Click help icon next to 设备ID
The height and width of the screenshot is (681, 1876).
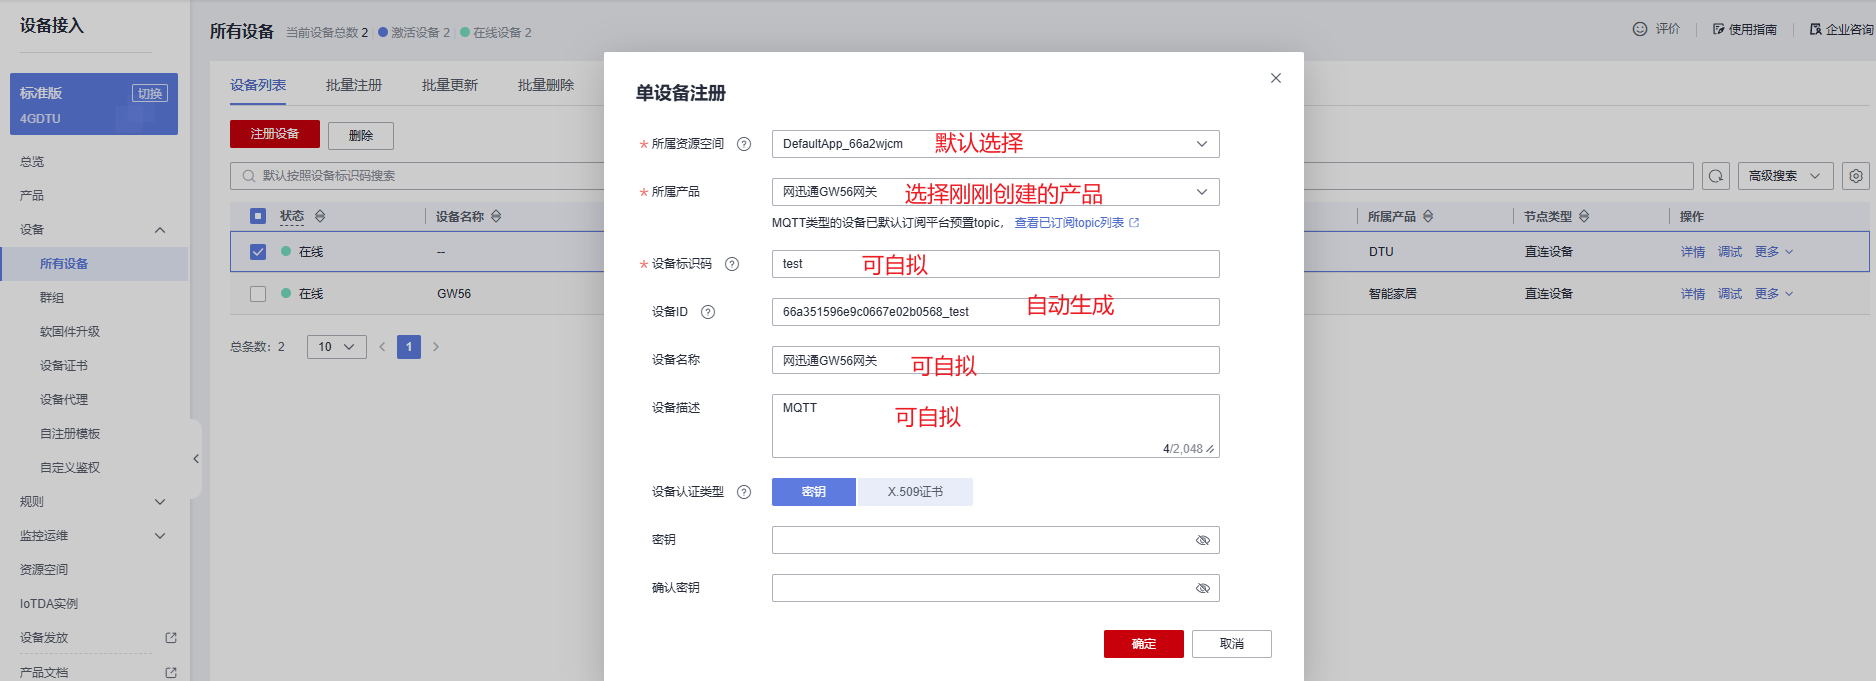(708, 312)
